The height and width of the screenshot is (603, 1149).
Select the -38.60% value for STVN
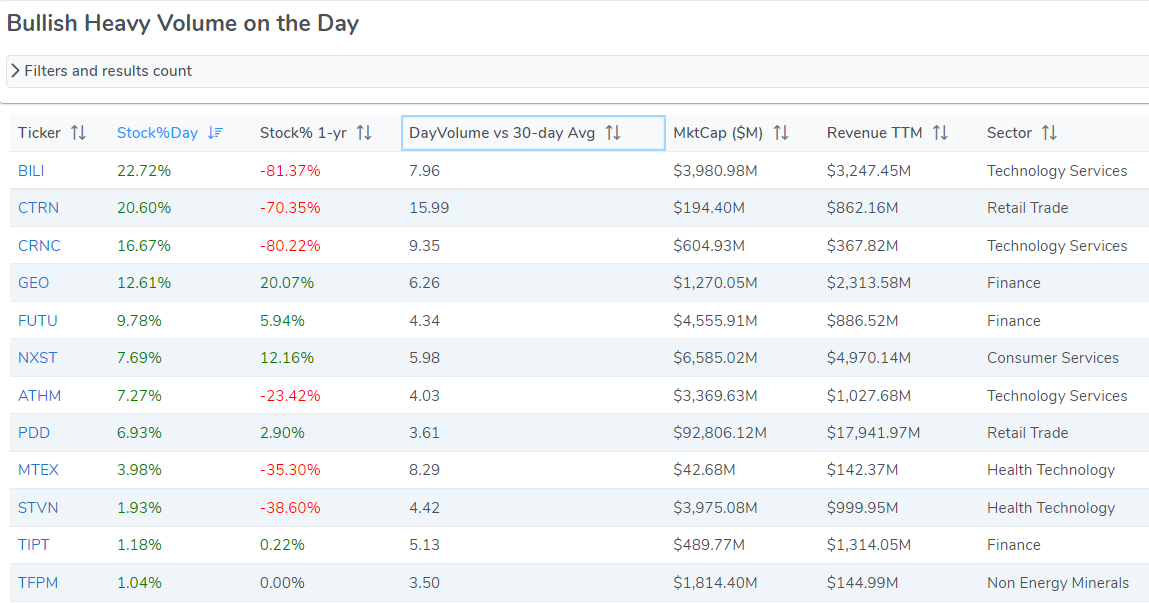[x=289, y=508]
